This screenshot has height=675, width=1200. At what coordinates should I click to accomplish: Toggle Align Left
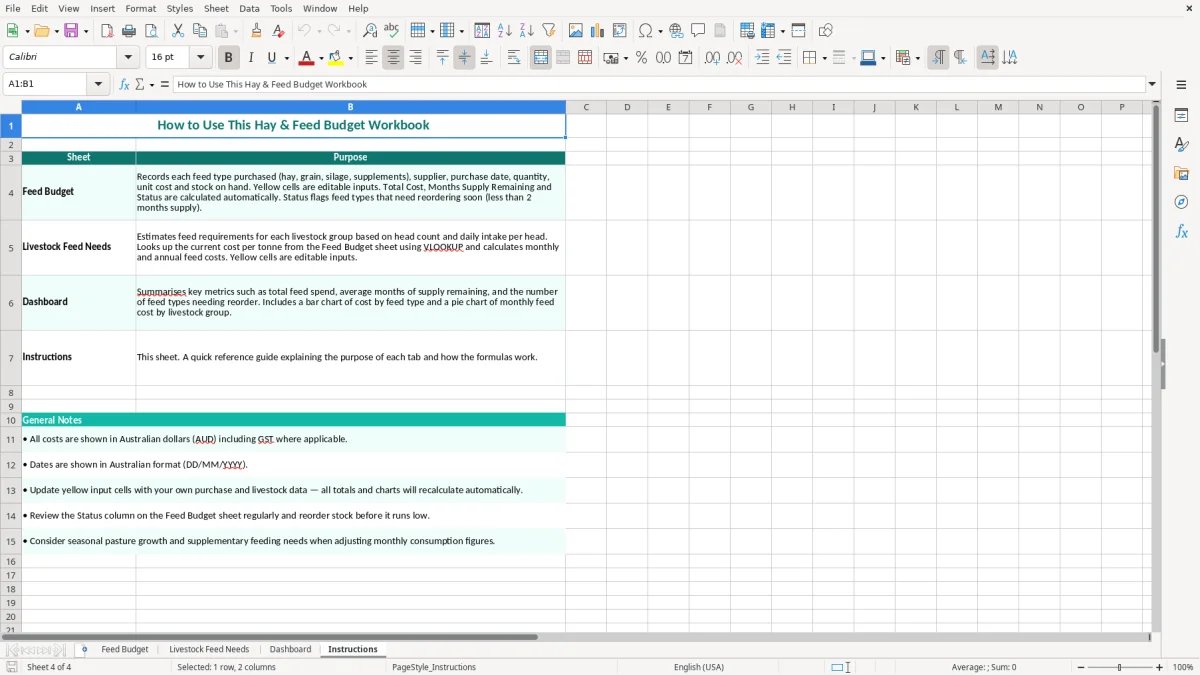pyautogui.click(x=371, y=58)
